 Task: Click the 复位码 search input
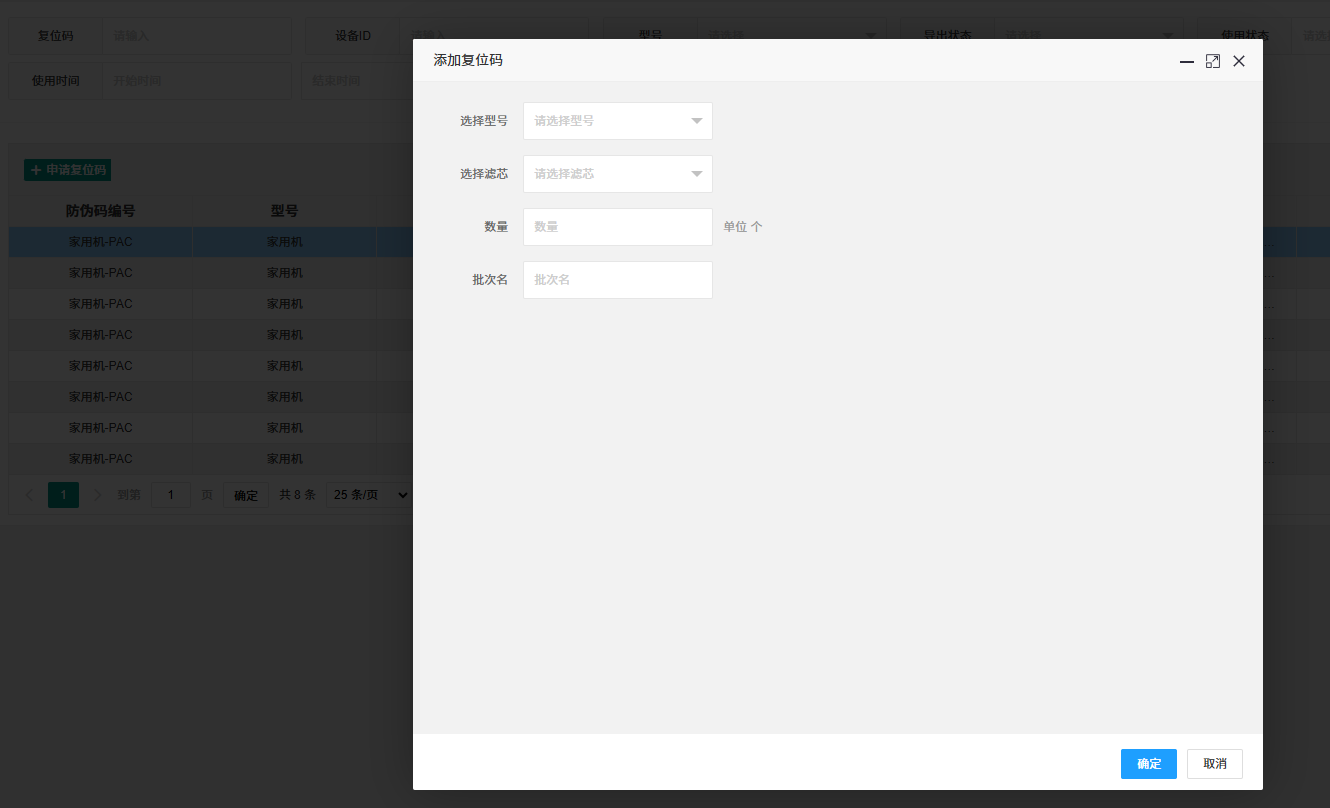196,35
